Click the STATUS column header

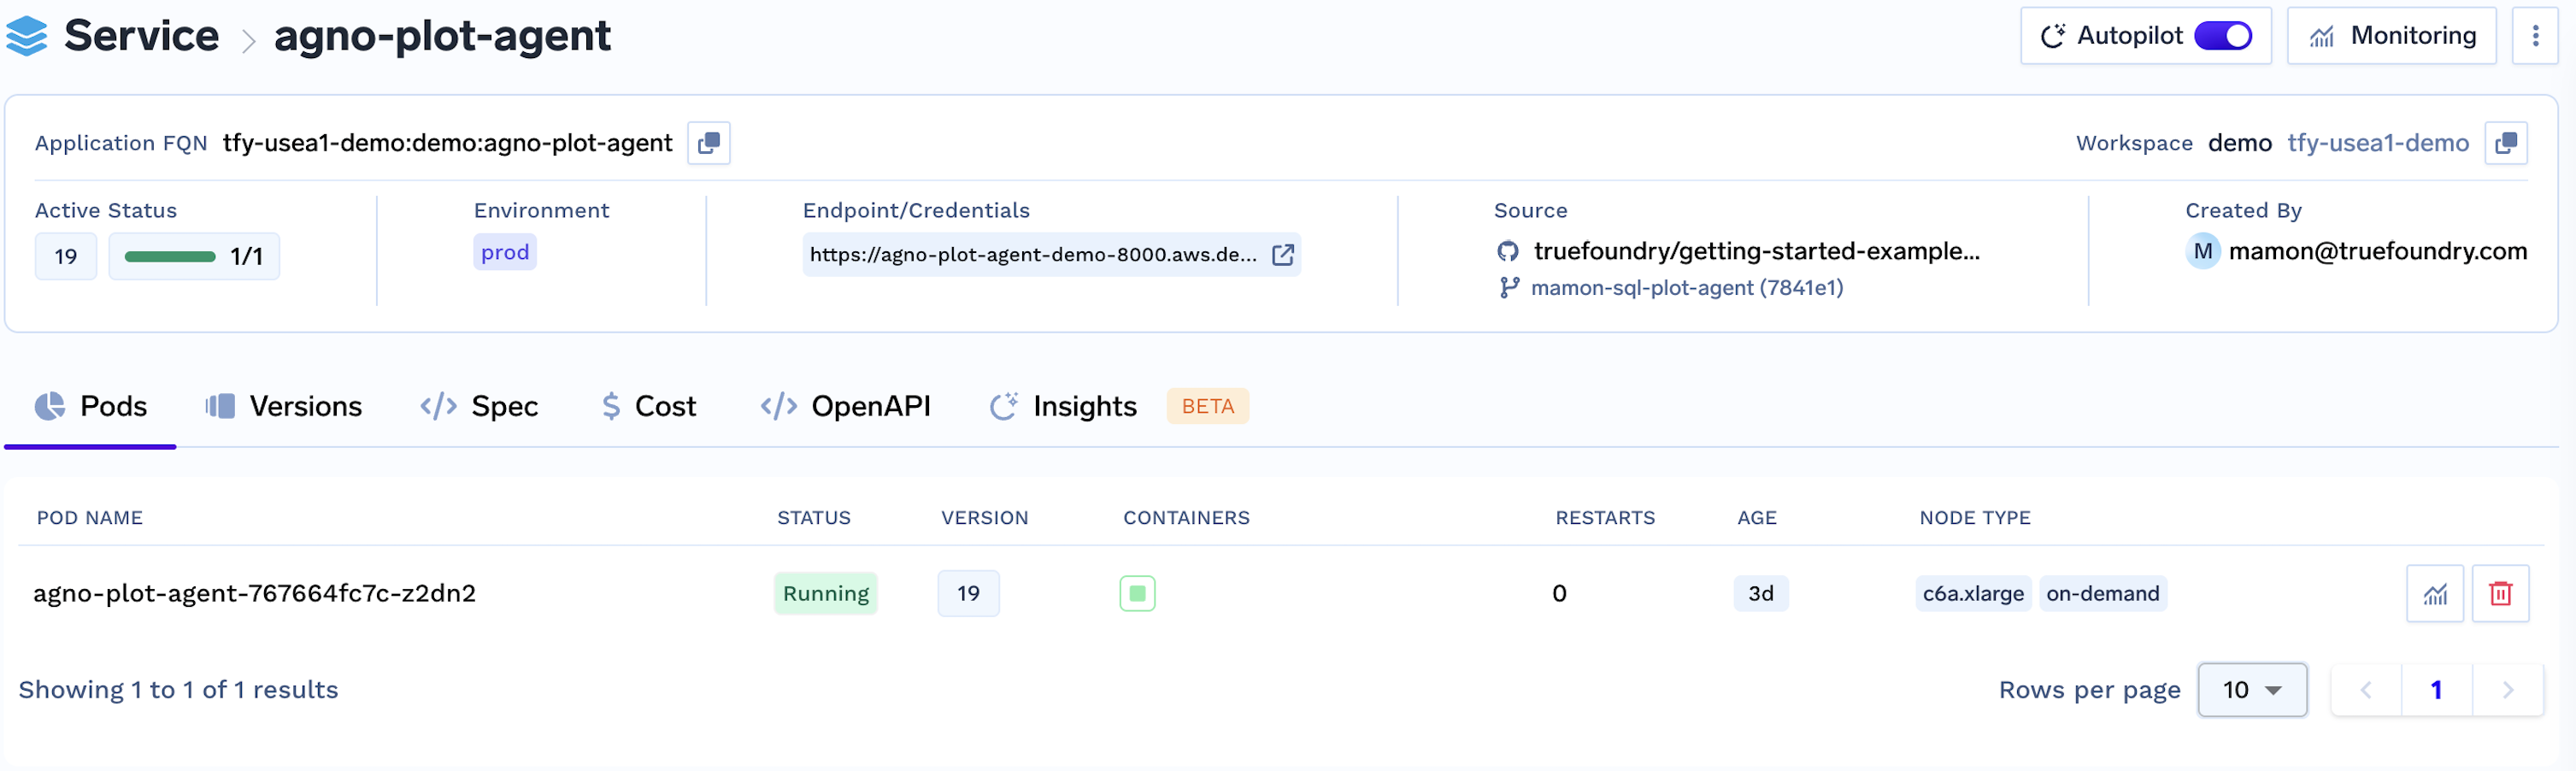click(813, 518)
